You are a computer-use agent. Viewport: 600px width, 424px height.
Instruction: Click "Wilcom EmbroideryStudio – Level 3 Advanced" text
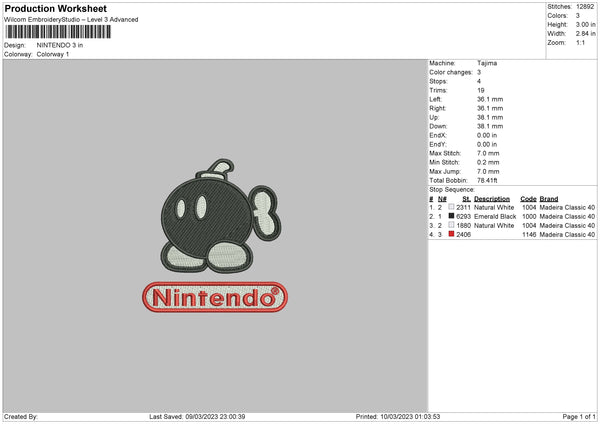[x=71, y=20]
